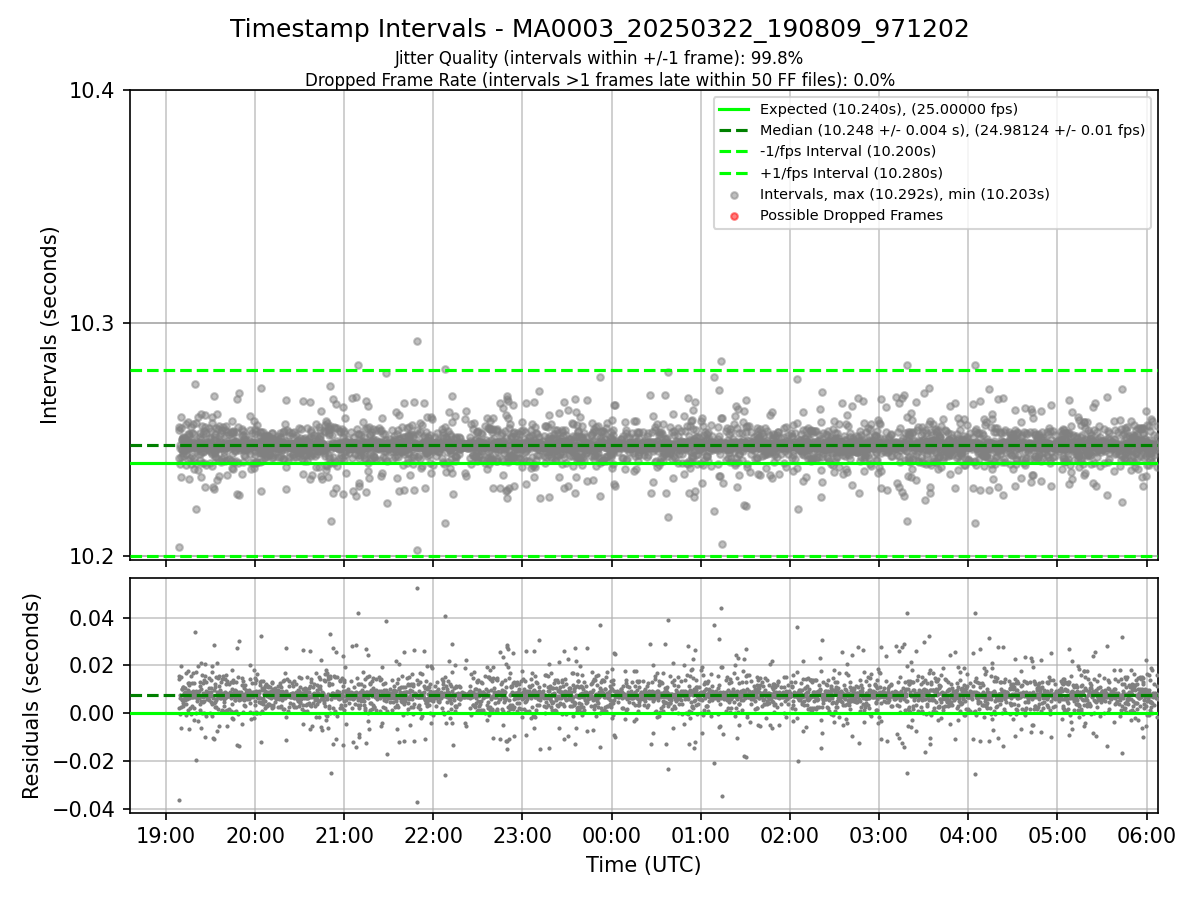Viewport: 1200px width, 900px height.
Task: Select the plot title 'Timestamp Intervals - MA0003_20250322_190809_971202'
Action: point(600,29)
